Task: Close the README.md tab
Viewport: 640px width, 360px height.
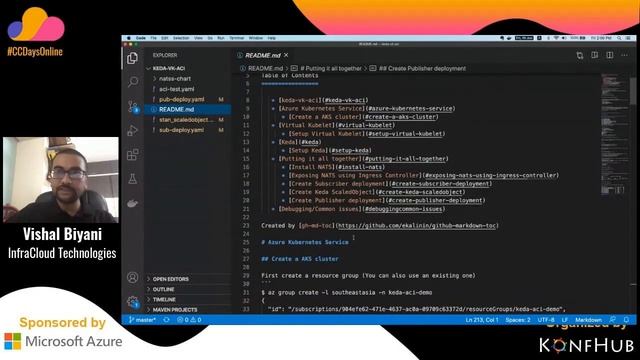Action: click(286, 55)
